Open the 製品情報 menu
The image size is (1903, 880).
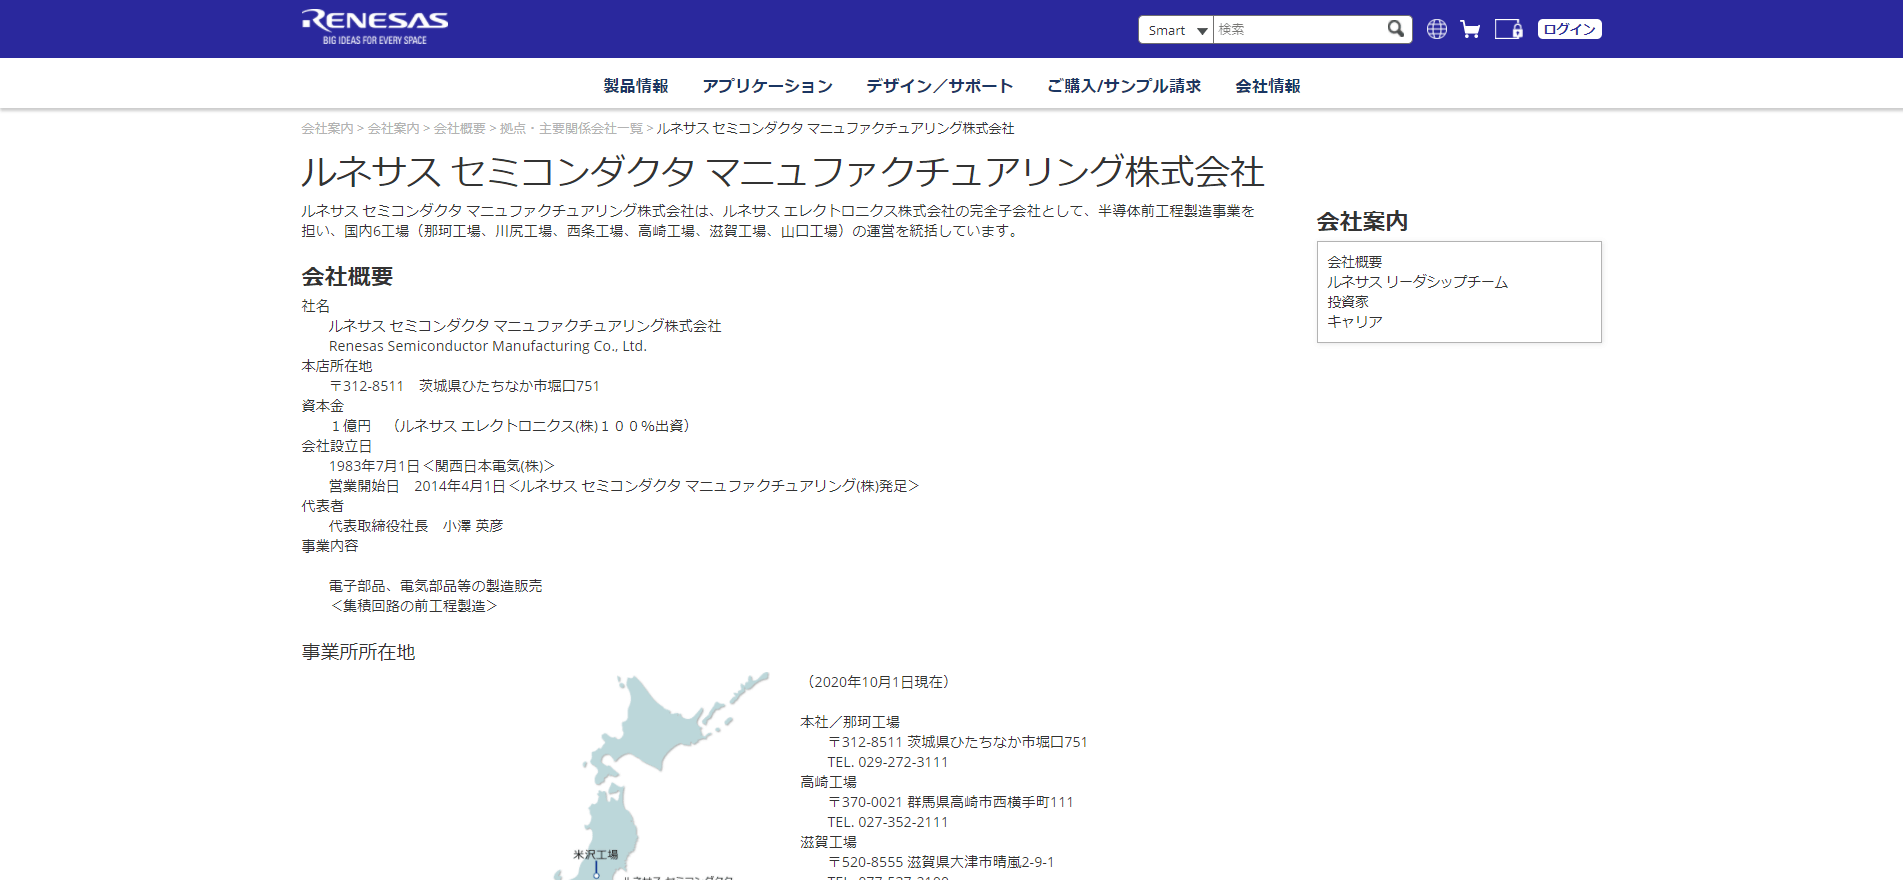(636, 86)
